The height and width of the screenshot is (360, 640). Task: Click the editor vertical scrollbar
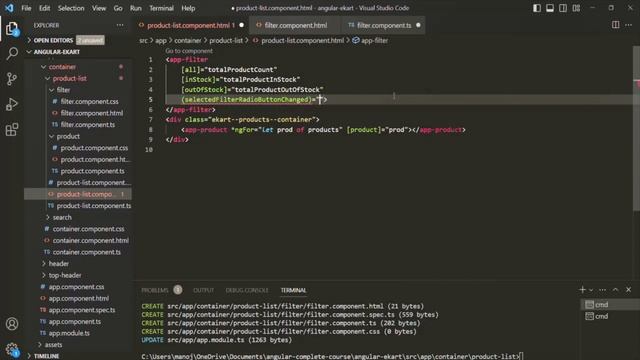(636, 129)
